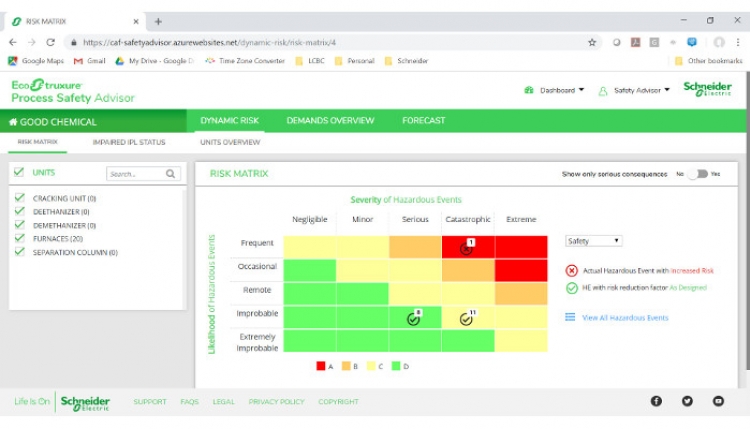Toggle Show only serious consequences switch
The width and height of the screenshot is (750, 429).
[x=698, y=174]
